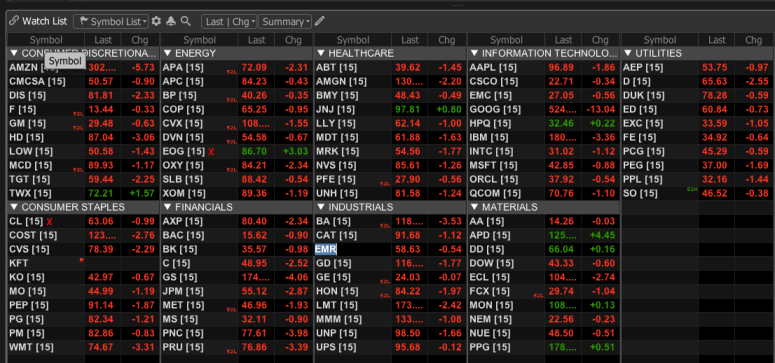Open the Summary dropdown
The image size is (775, 363).
[285, 21]
